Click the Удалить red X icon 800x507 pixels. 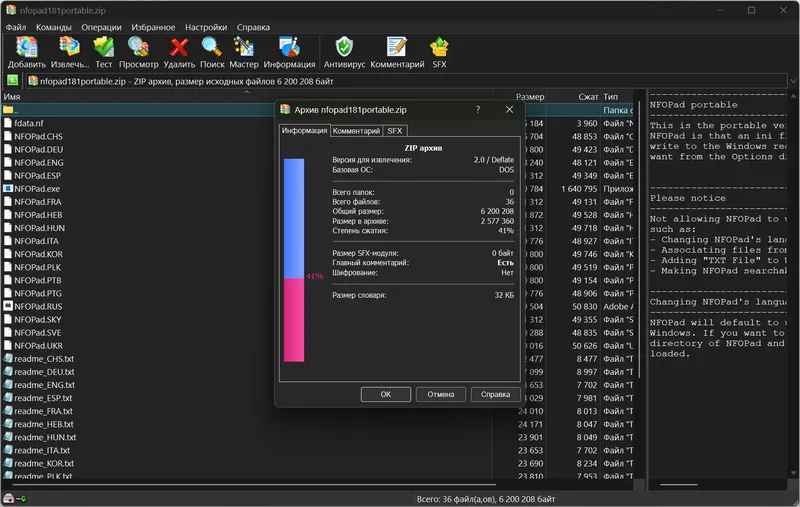(179, 47)
